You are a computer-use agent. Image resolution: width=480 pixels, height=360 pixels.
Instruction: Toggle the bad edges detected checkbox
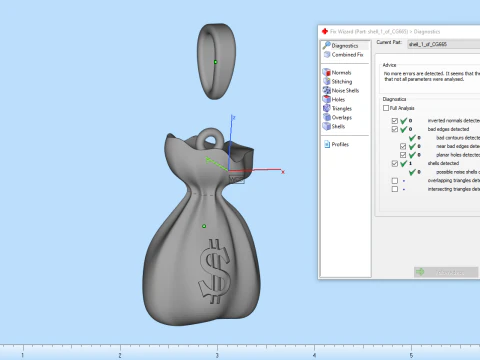pos(395,129)
